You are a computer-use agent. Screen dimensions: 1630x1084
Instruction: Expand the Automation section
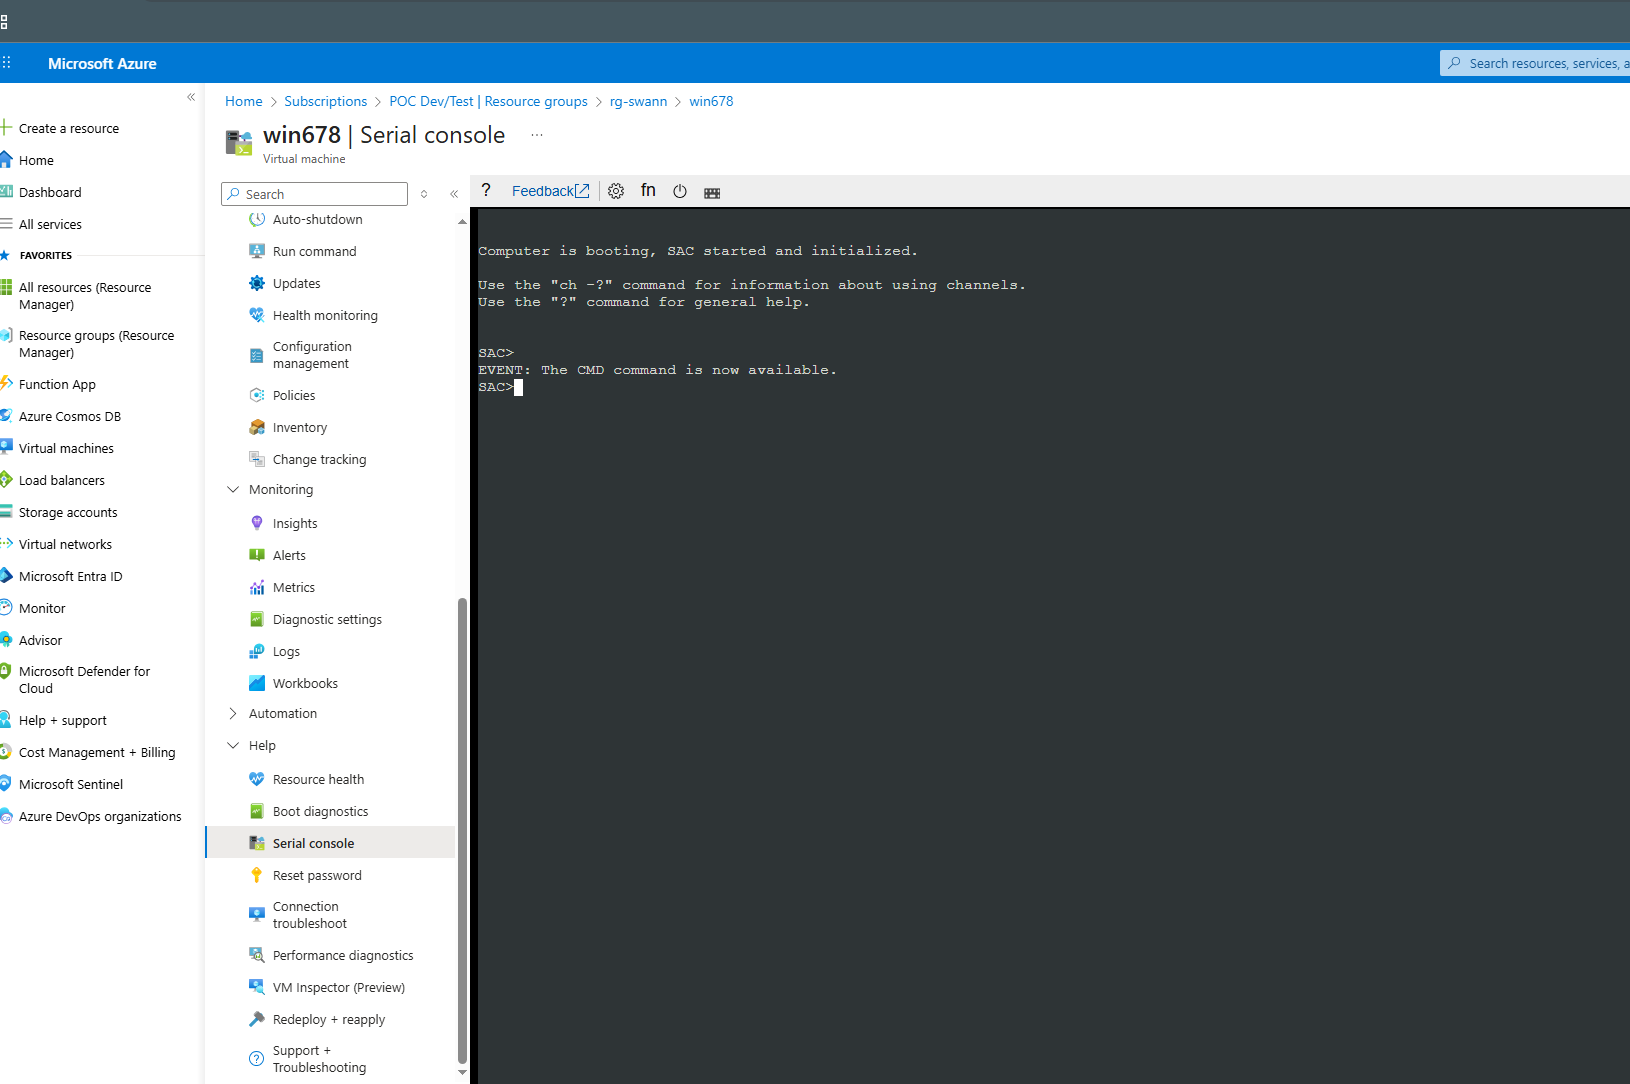232,713
